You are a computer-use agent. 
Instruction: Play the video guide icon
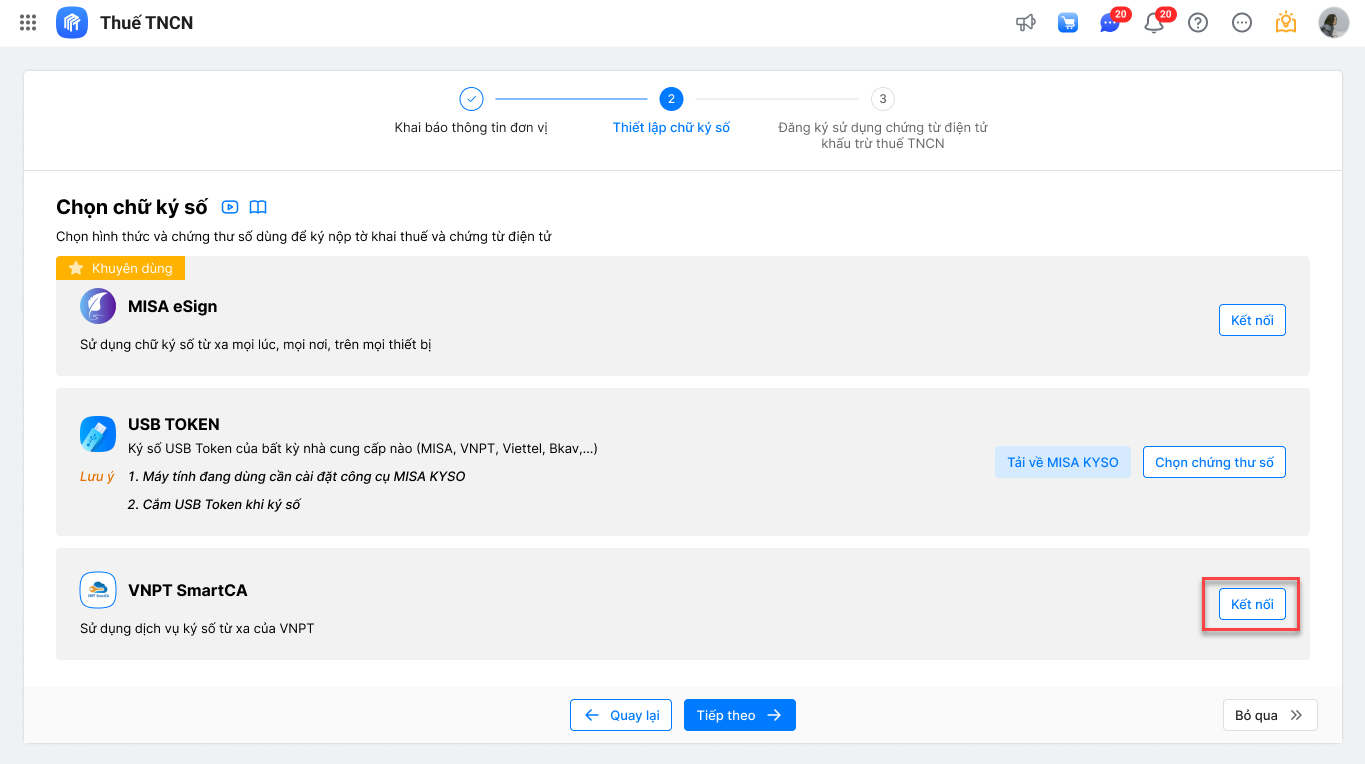(230, 207)
